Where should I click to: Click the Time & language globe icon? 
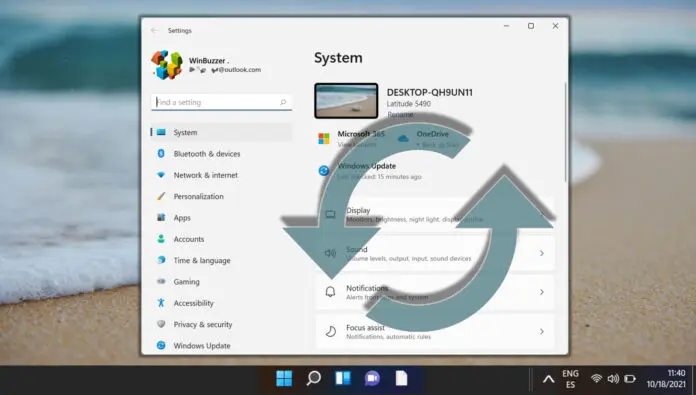[161, 260]
